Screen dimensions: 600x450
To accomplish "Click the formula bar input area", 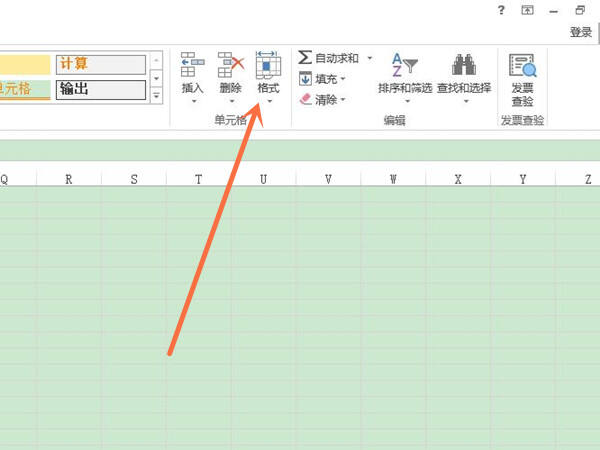I will tap(300, 150).
